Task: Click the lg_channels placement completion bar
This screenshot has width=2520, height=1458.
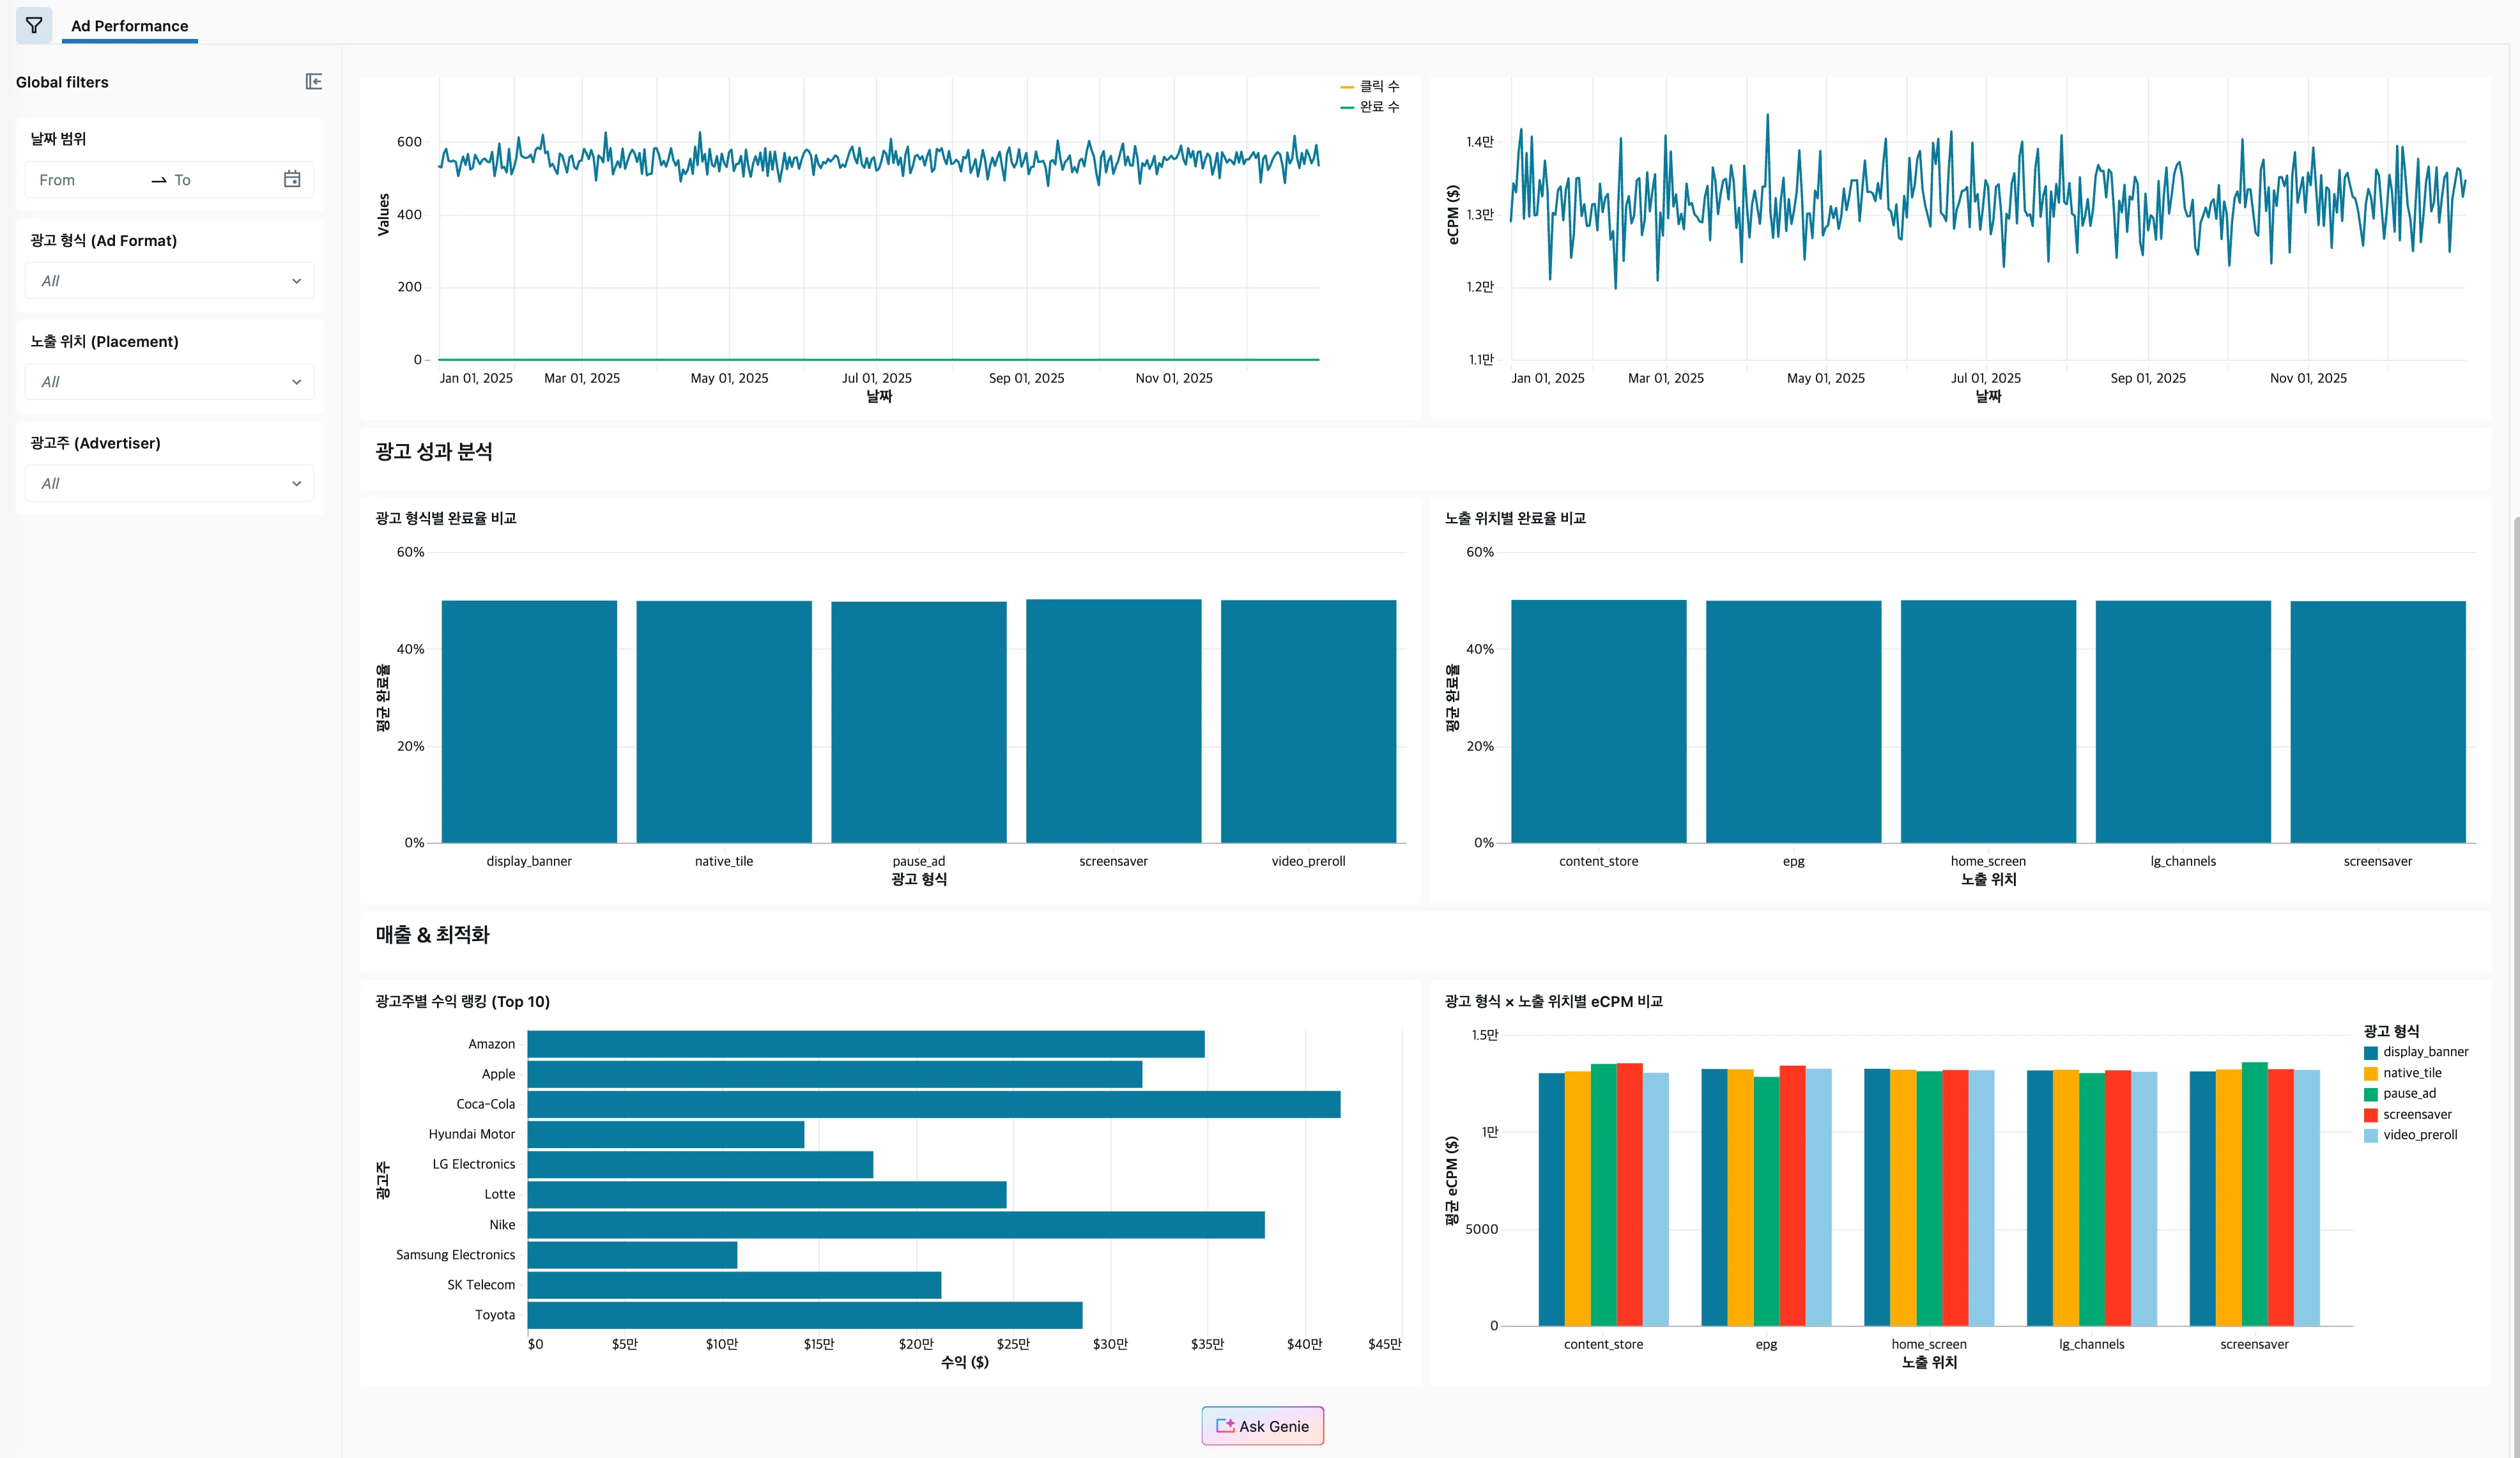Action: [2183, 722]
